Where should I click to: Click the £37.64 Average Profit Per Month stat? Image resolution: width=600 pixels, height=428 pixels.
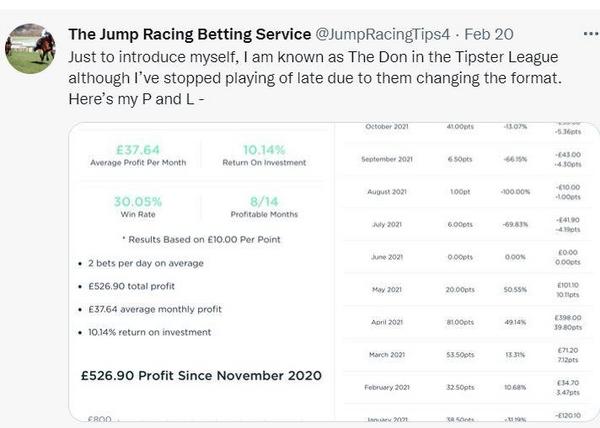coord(138,155)
